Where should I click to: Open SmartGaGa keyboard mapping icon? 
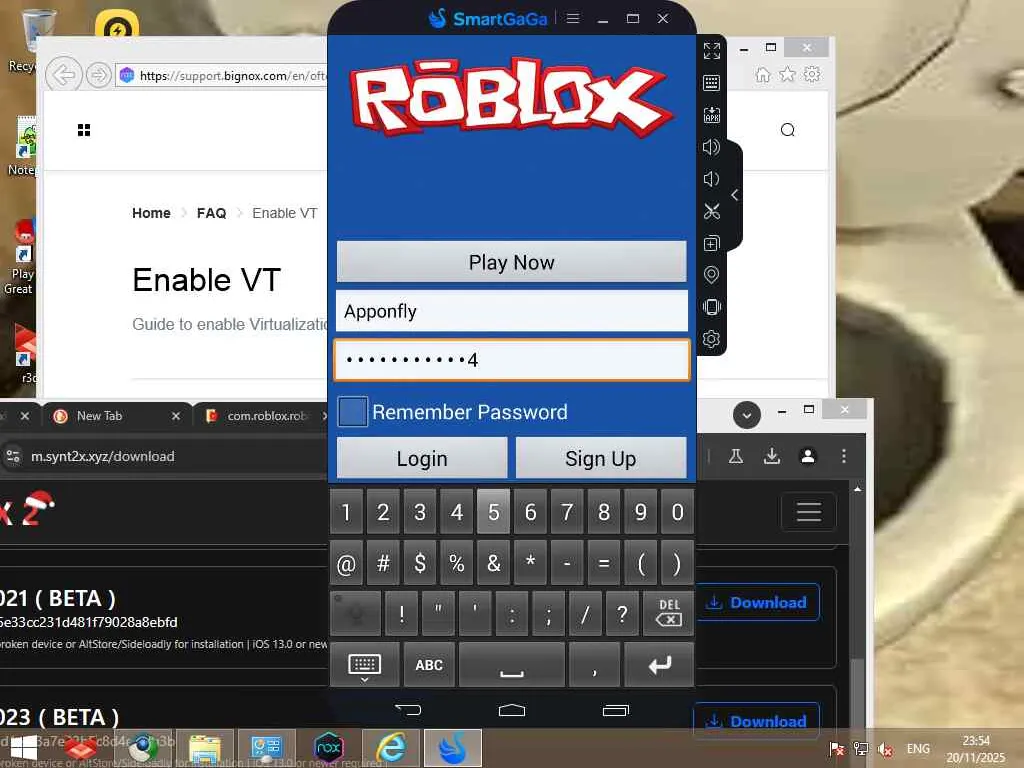point(712,83)
